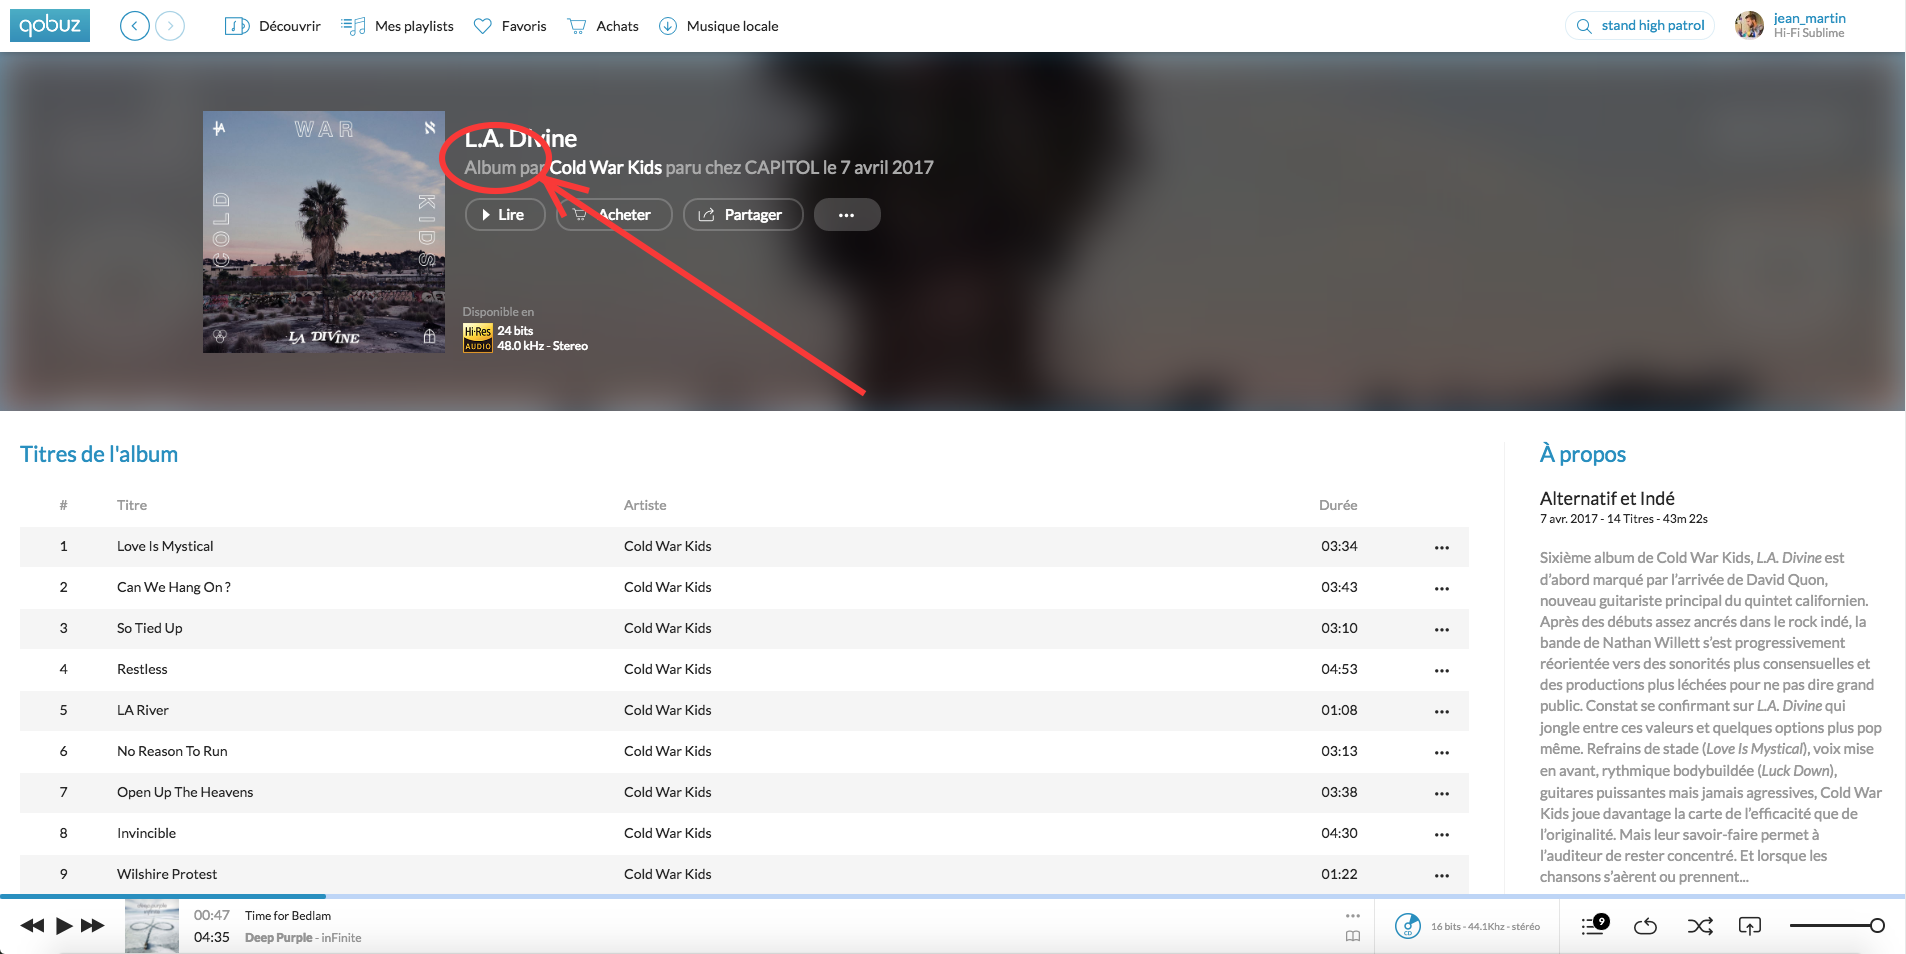The width and height of the screenshot is (1906, 954).
Task: Open options menu for So Tied Up
Action: tap(1442, 629)
